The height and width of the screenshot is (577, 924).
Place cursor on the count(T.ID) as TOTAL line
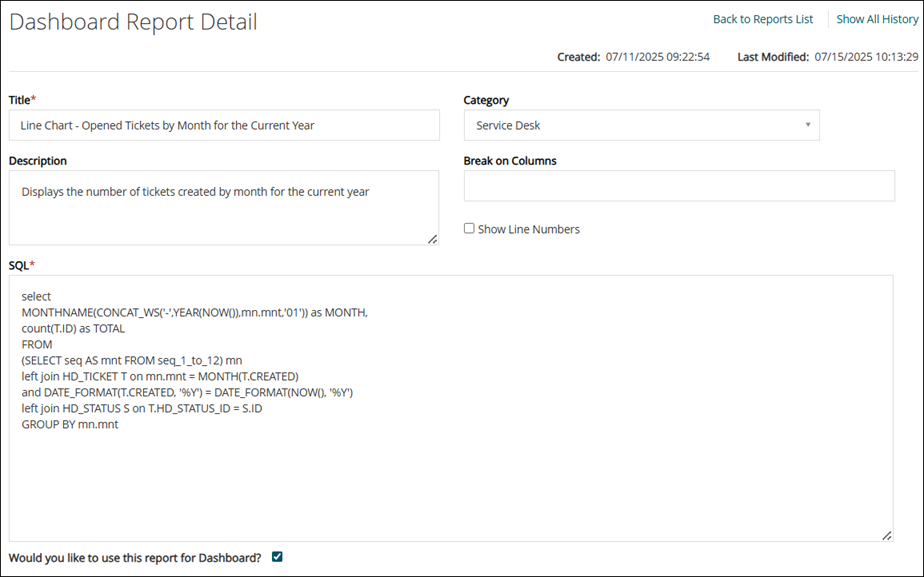[x=73, y=328]
